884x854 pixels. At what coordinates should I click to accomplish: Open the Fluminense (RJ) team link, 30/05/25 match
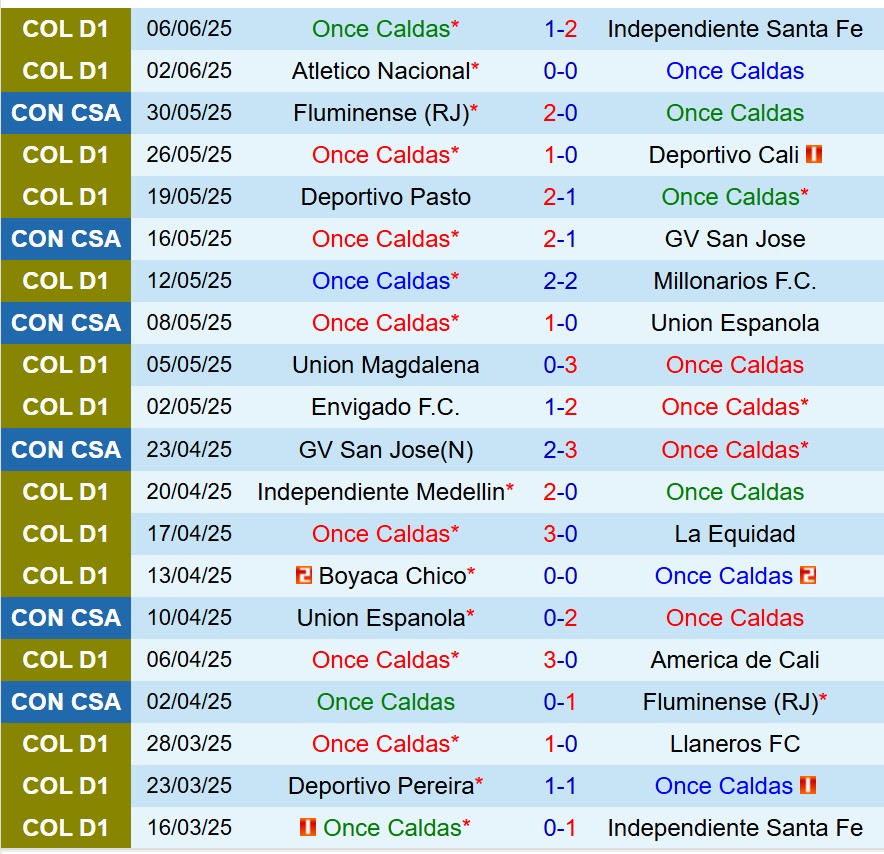tap(381, 113)
